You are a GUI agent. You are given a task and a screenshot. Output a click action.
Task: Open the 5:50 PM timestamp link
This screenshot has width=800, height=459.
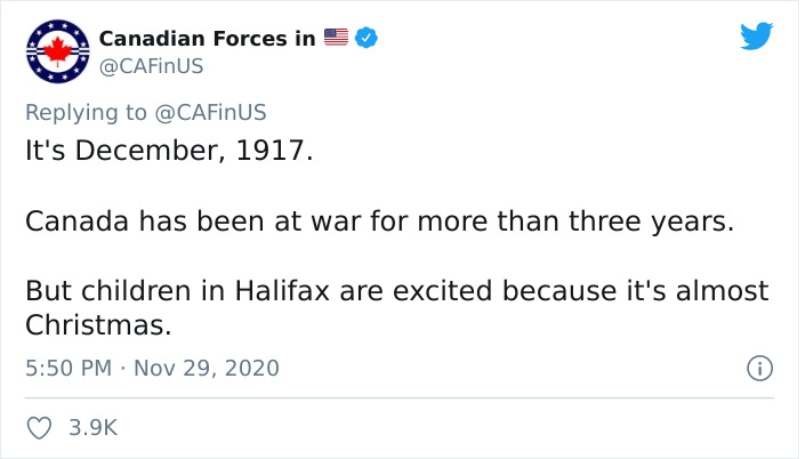tap(68, 368)
